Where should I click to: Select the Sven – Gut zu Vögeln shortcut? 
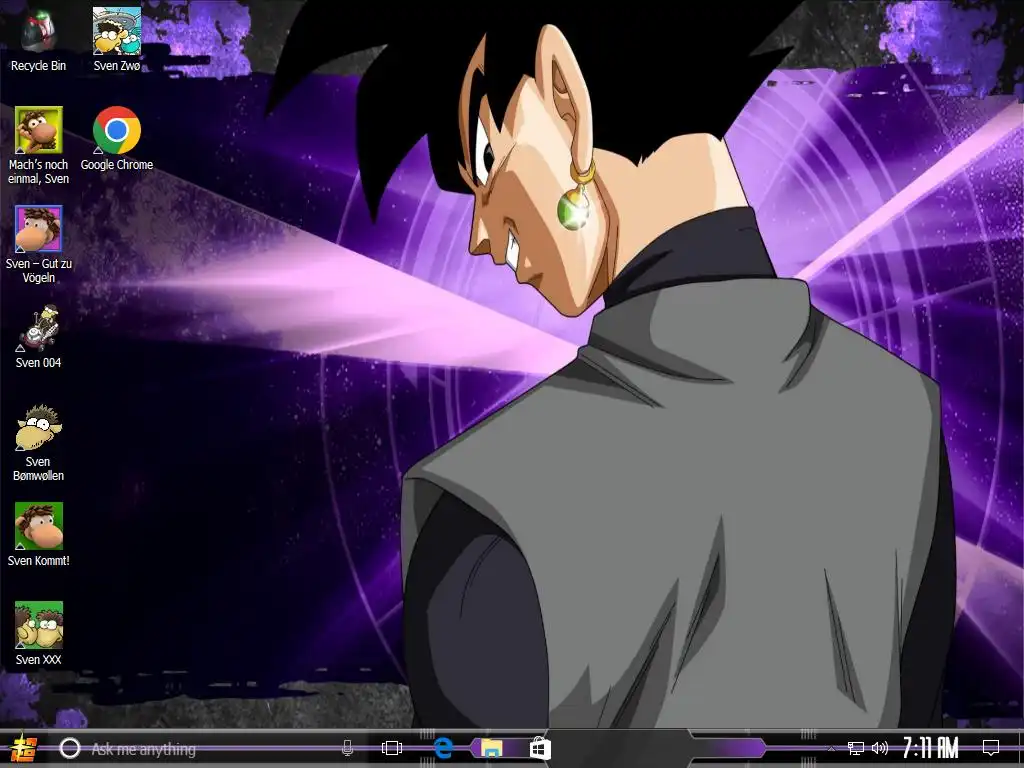(x=39, y=244)
